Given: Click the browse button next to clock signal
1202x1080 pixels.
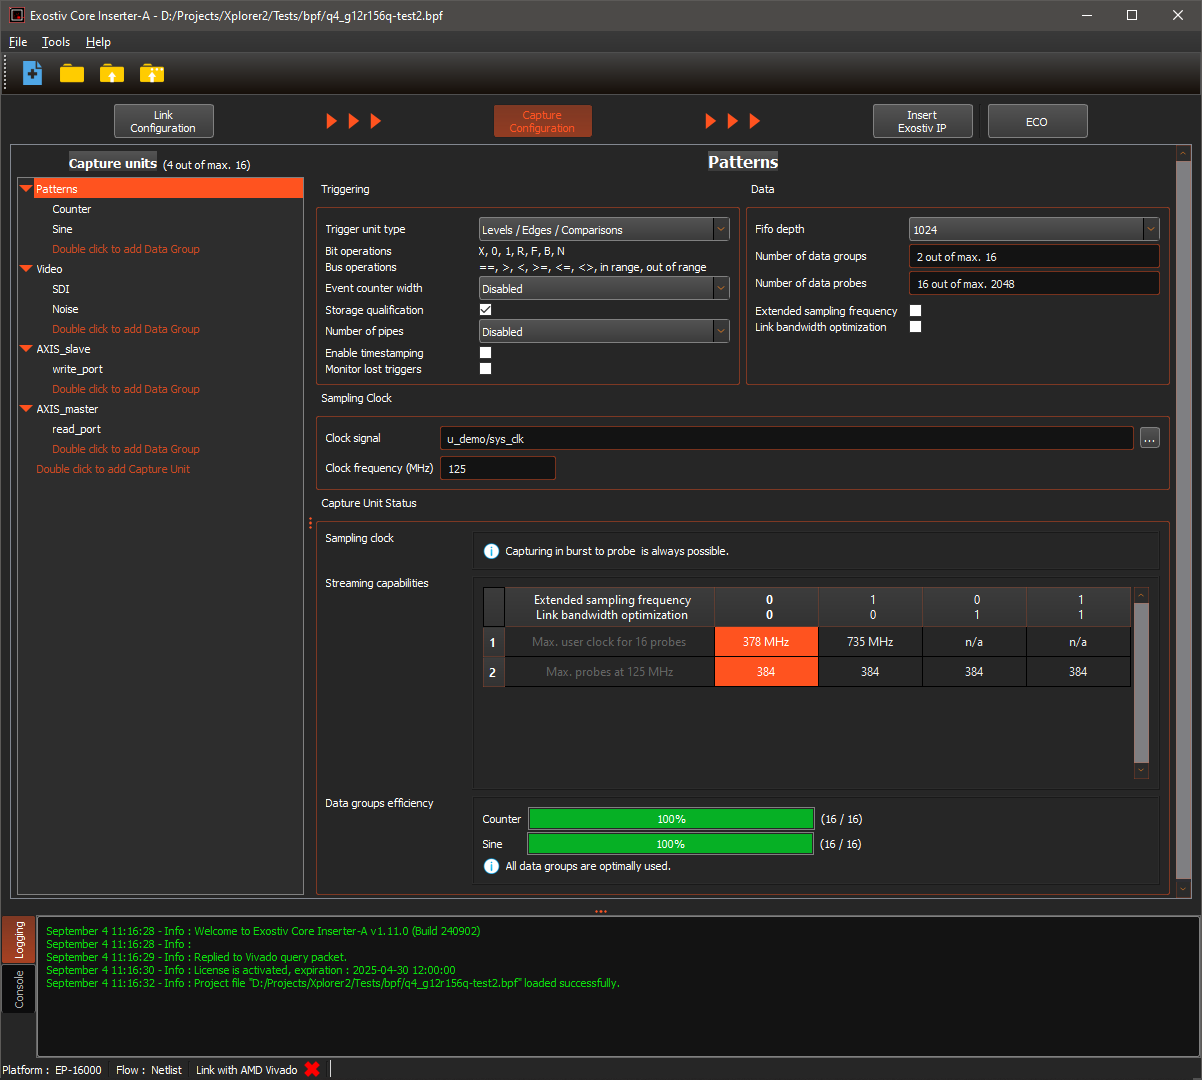Looking at the screenshot, I should pyautogui.click(x=1149, y=438).
